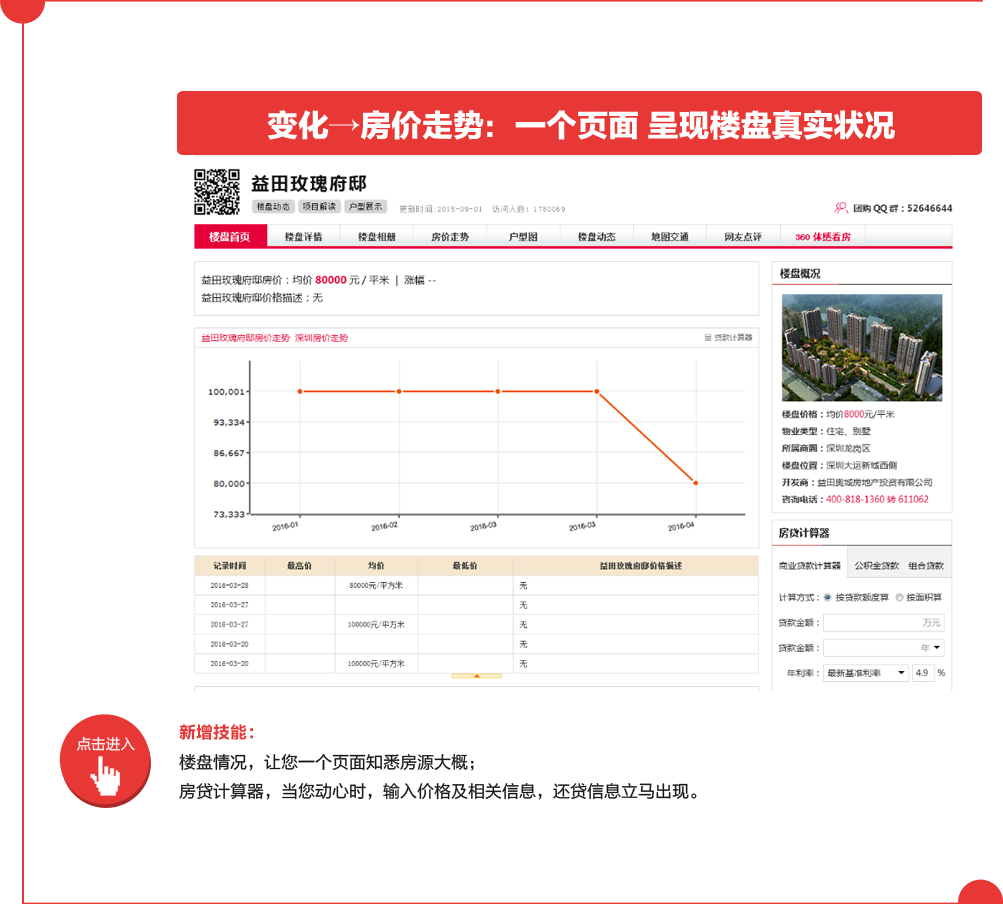Click the 房贷计算器 panel heading
1003x904 pixels.
(804, 533)
